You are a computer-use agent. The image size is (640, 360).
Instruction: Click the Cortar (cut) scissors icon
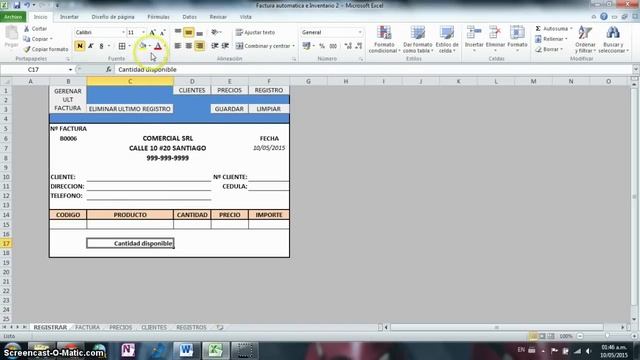(x=27, y=29)
